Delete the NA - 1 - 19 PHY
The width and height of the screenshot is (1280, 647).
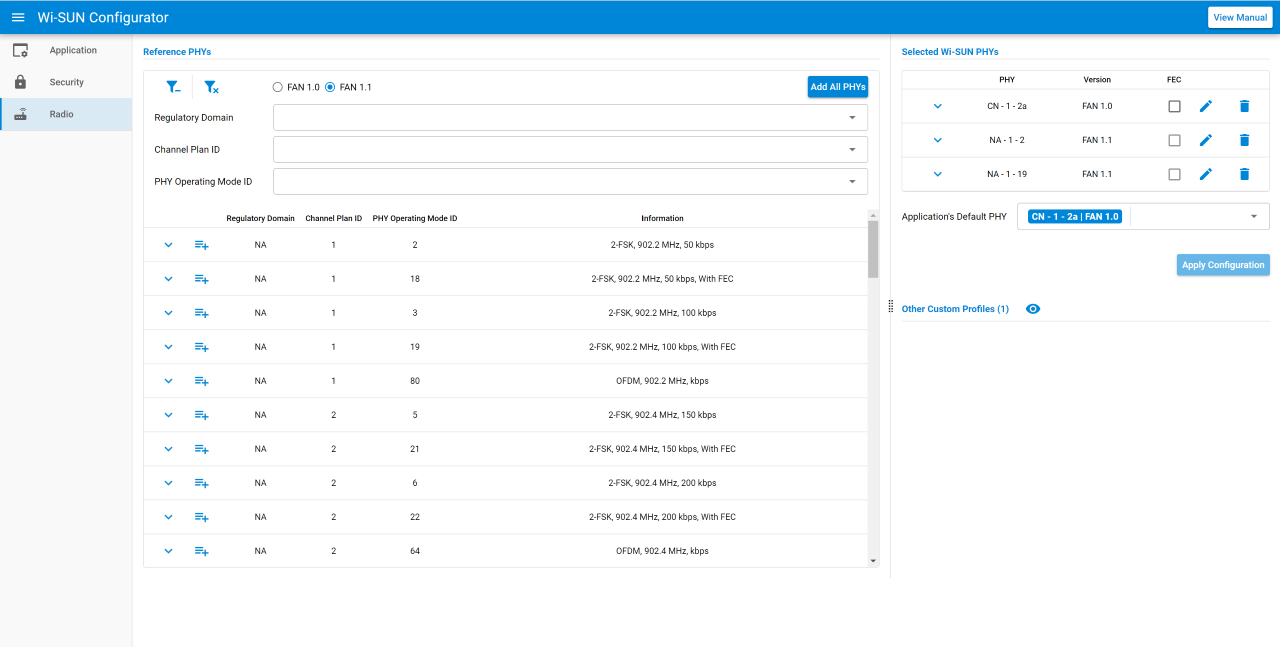pyautogui.click(x=1244, y=174)
